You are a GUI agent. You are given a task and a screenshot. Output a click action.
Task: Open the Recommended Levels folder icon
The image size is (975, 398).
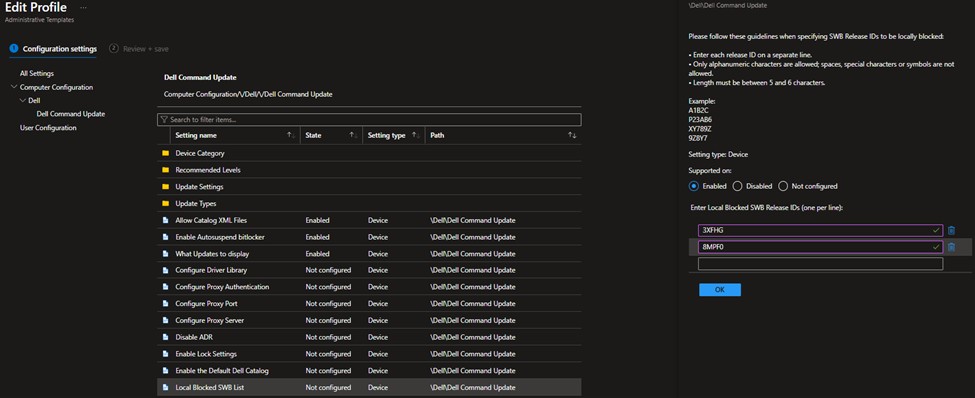165,170
